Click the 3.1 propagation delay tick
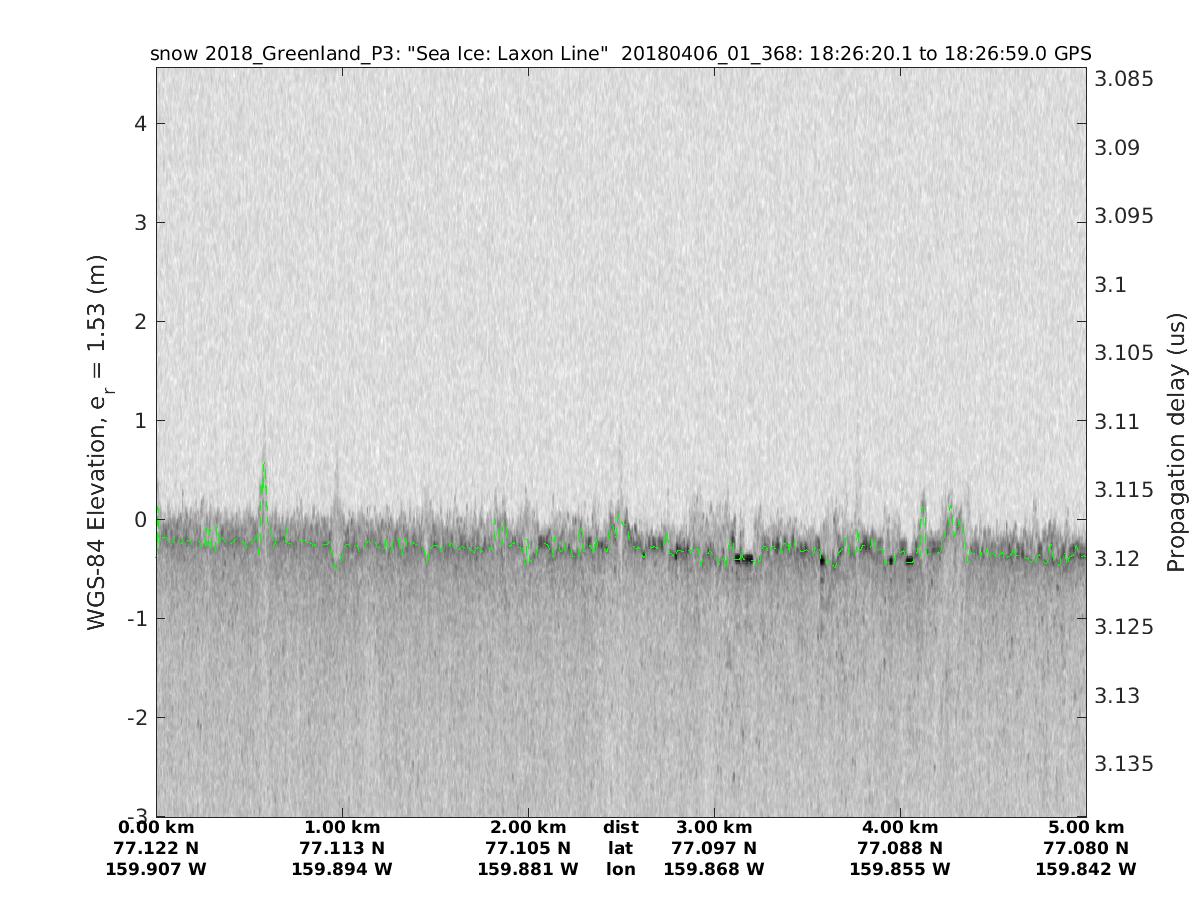Screen dimensions: 1200x900 (1110, 285)
